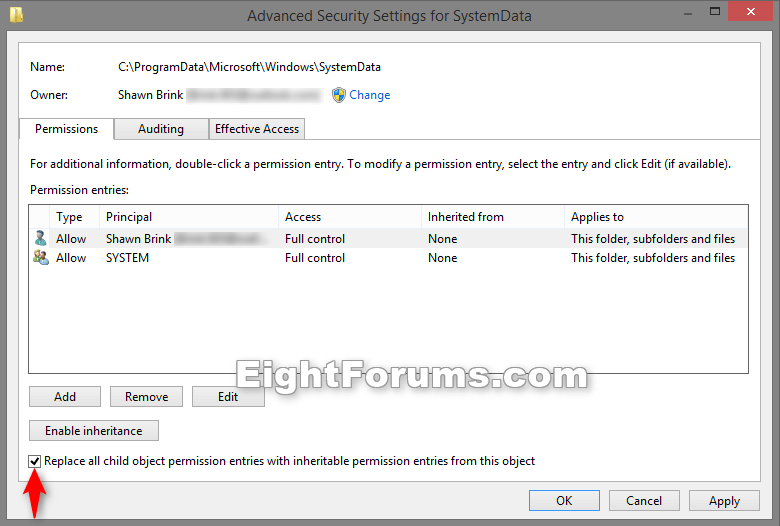Click the Shawn Brink user icon

click(40, 239)
